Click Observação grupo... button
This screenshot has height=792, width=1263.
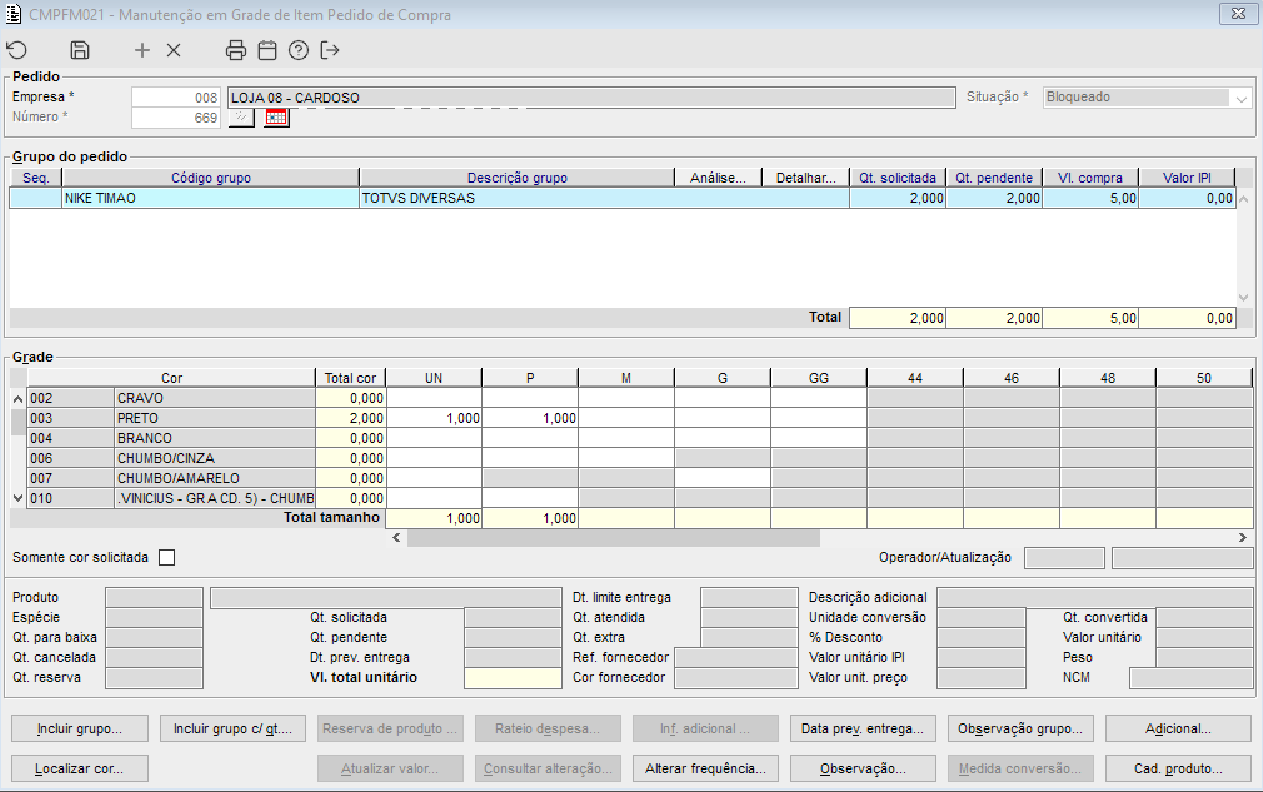click(x=1021, y=729)
